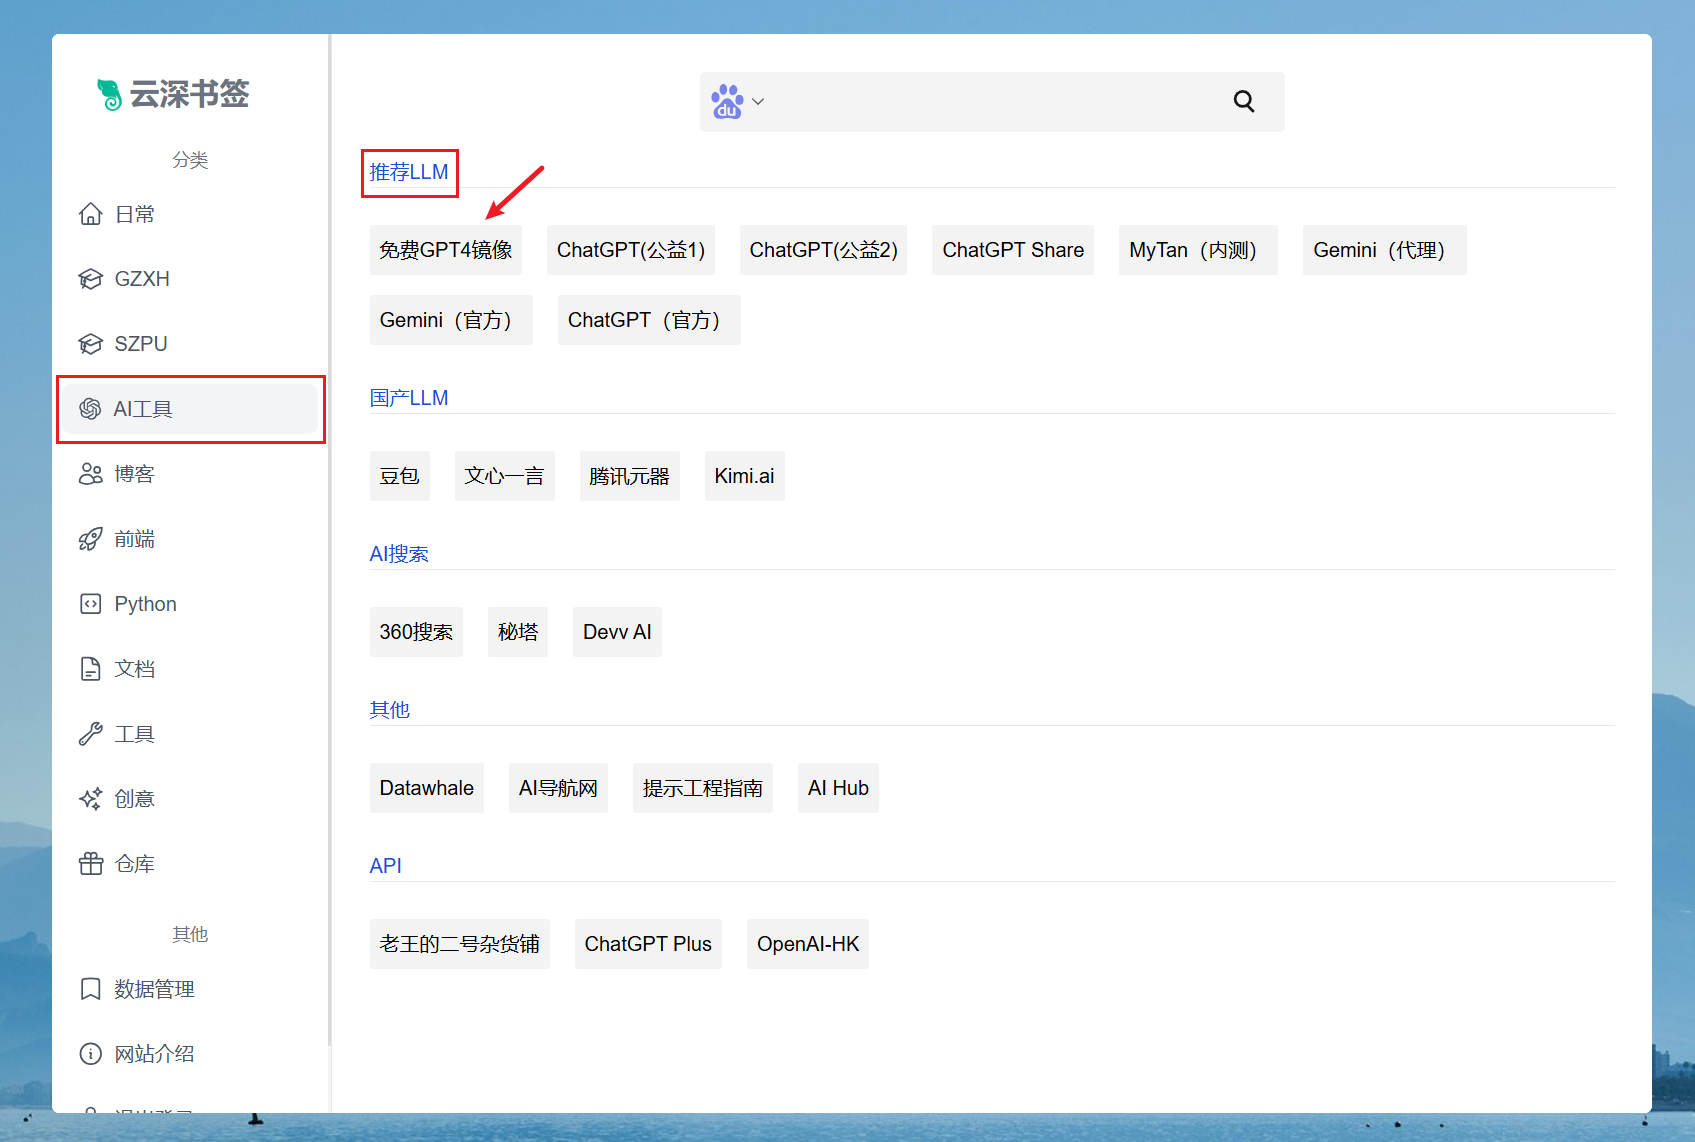Jump to the 其他 section heading link

pyautogui.click(x=390, y=710)
